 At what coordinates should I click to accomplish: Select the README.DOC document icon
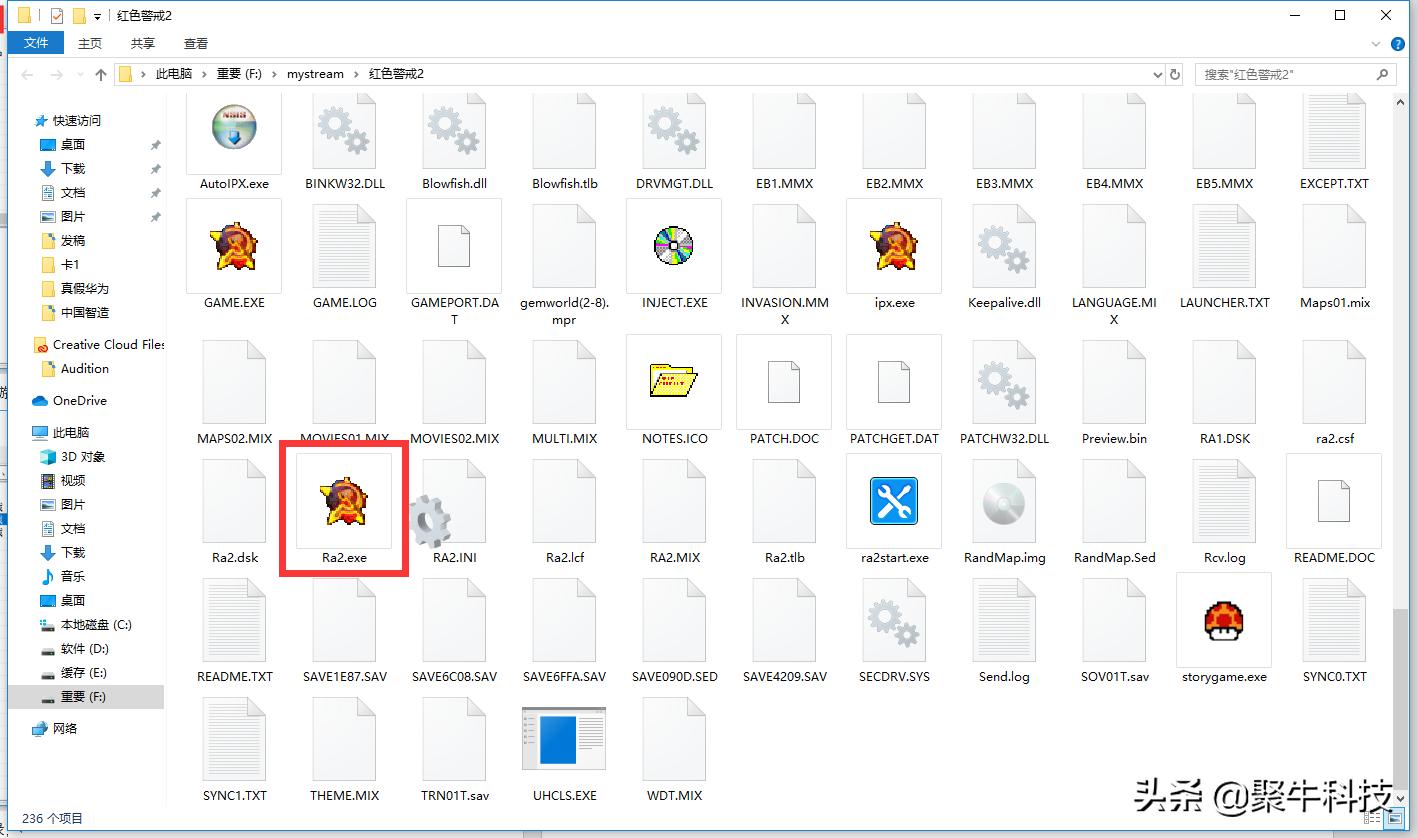1334,501
